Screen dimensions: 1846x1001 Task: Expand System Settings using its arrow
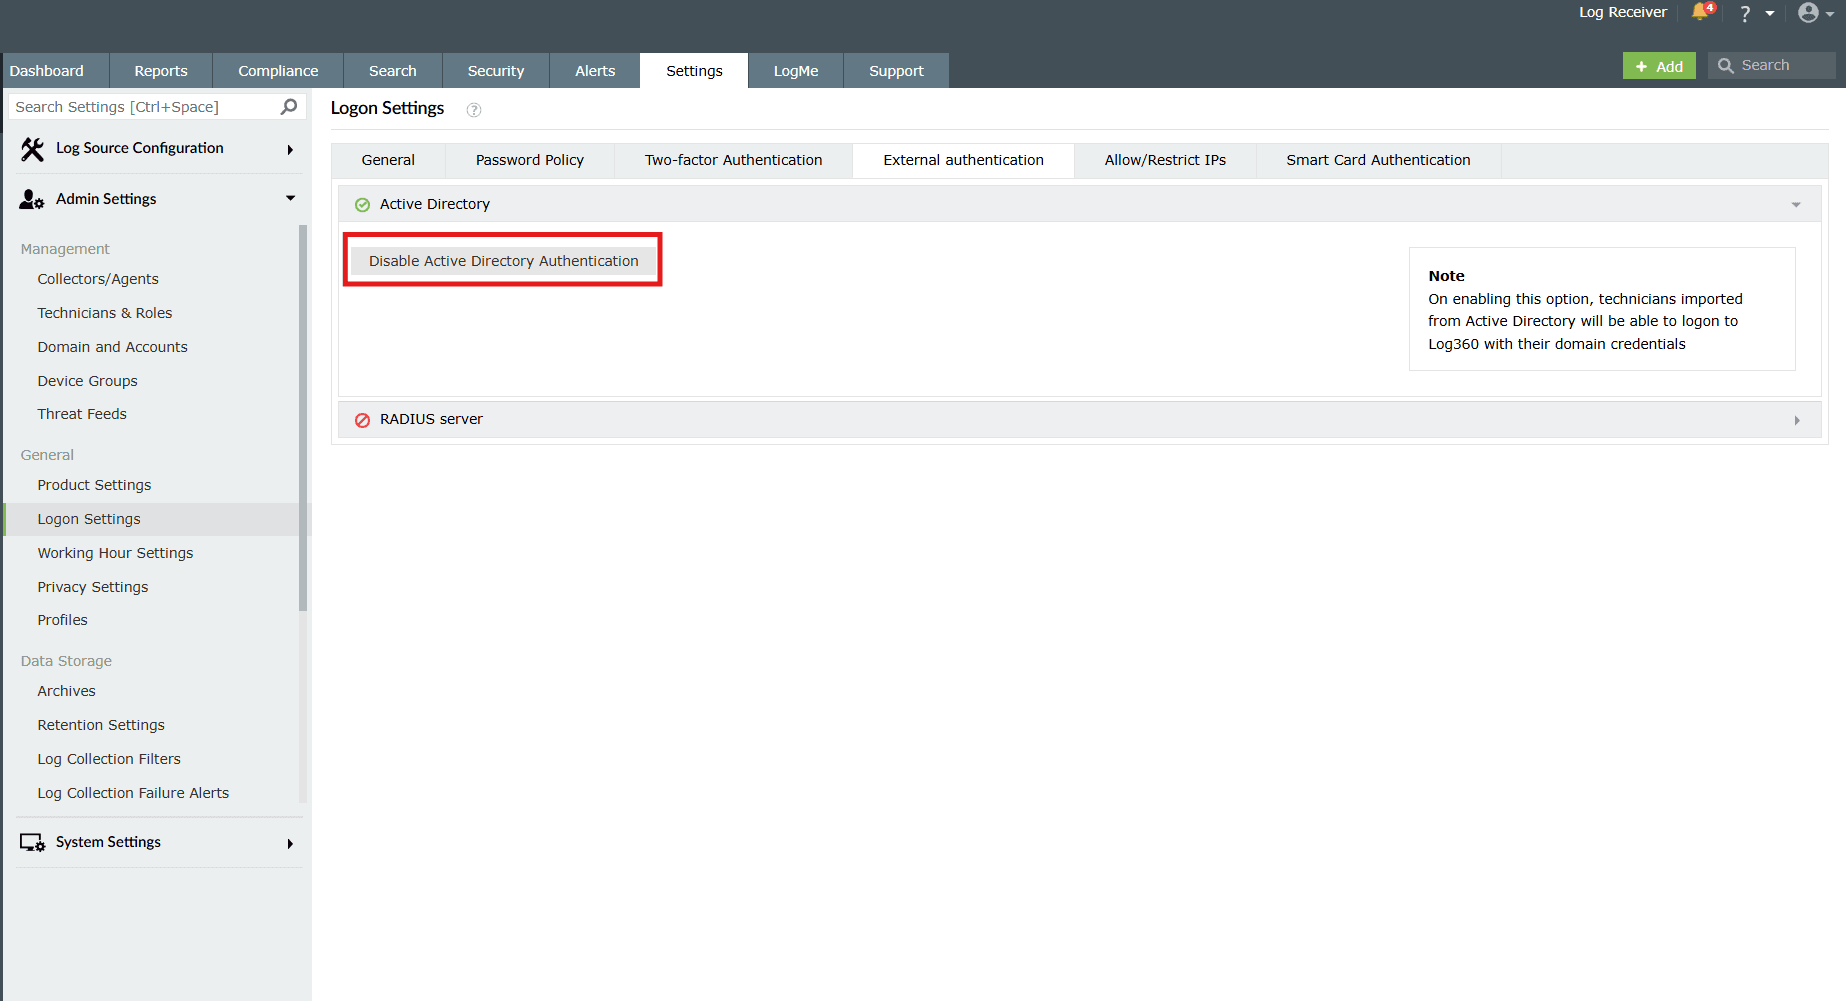(x=290, y=844)
